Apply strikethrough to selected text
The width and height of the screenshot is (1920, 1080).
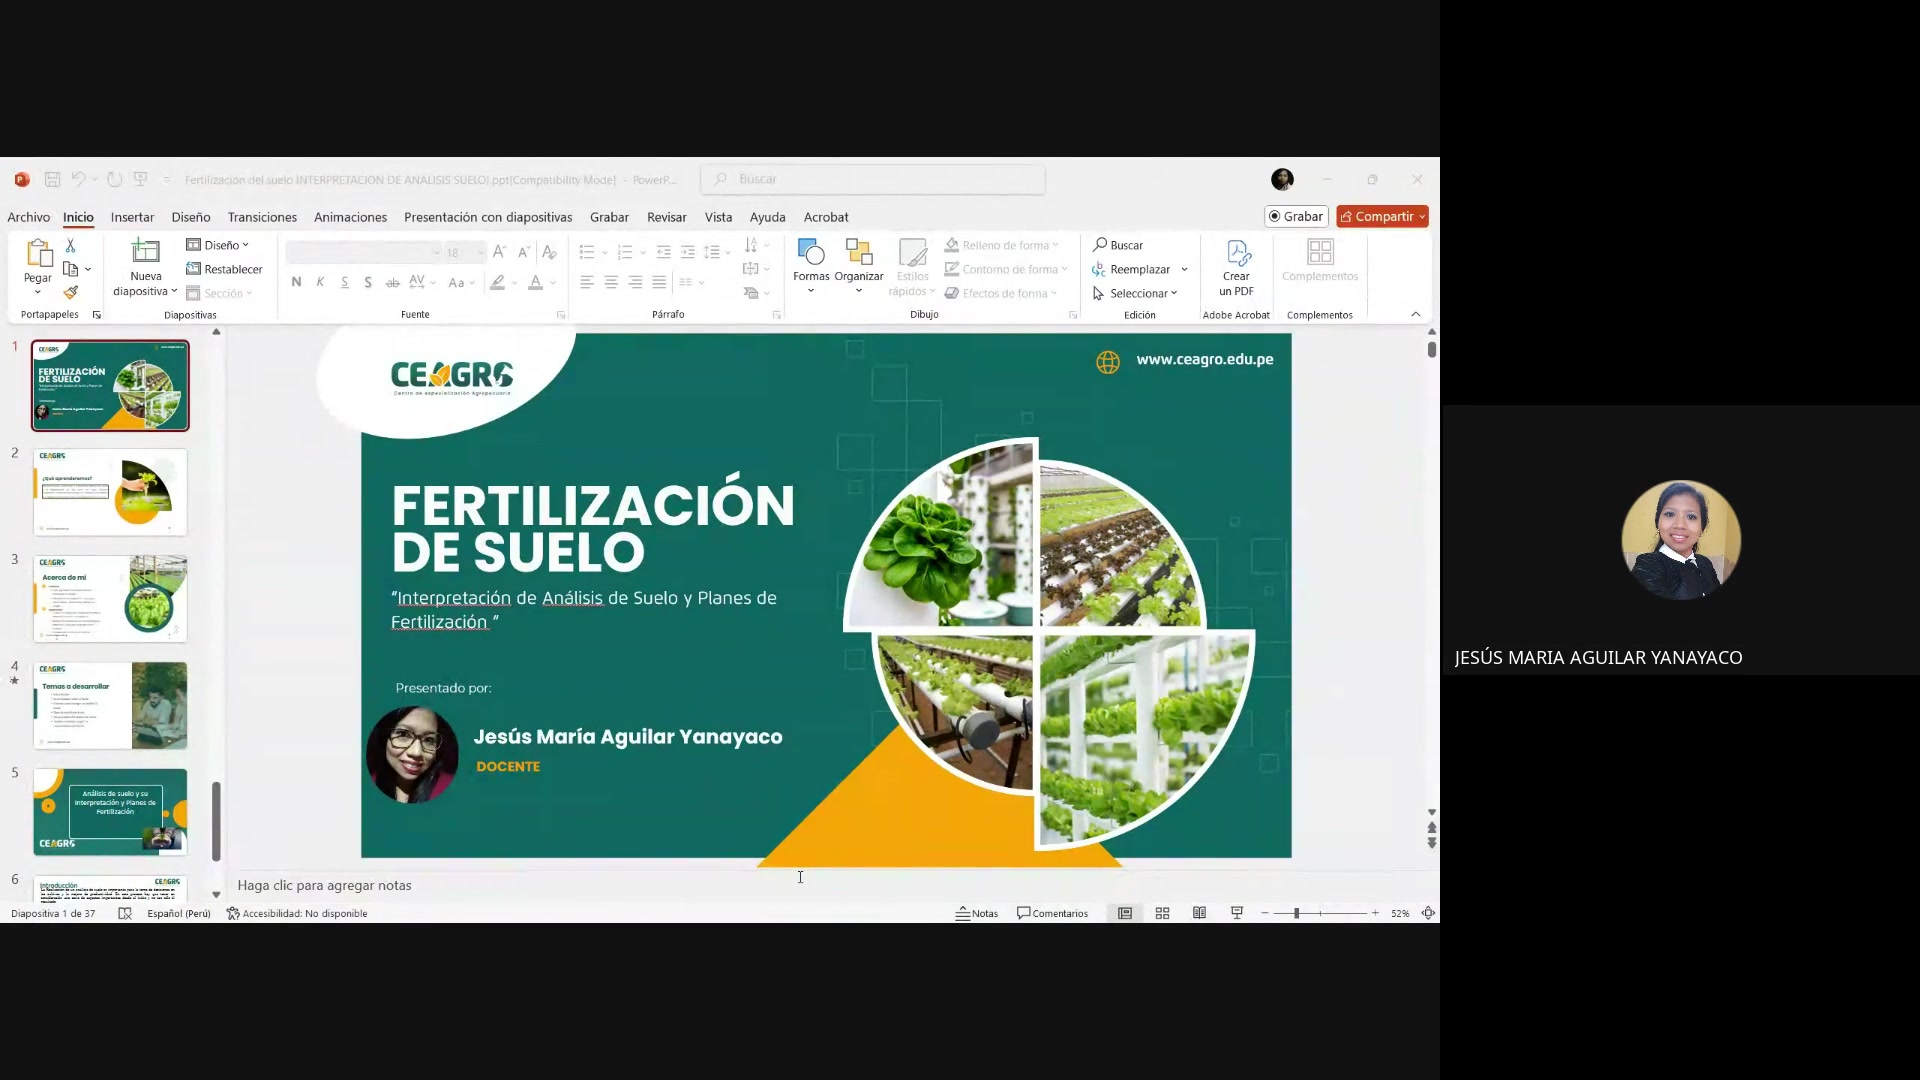(391, 282)
